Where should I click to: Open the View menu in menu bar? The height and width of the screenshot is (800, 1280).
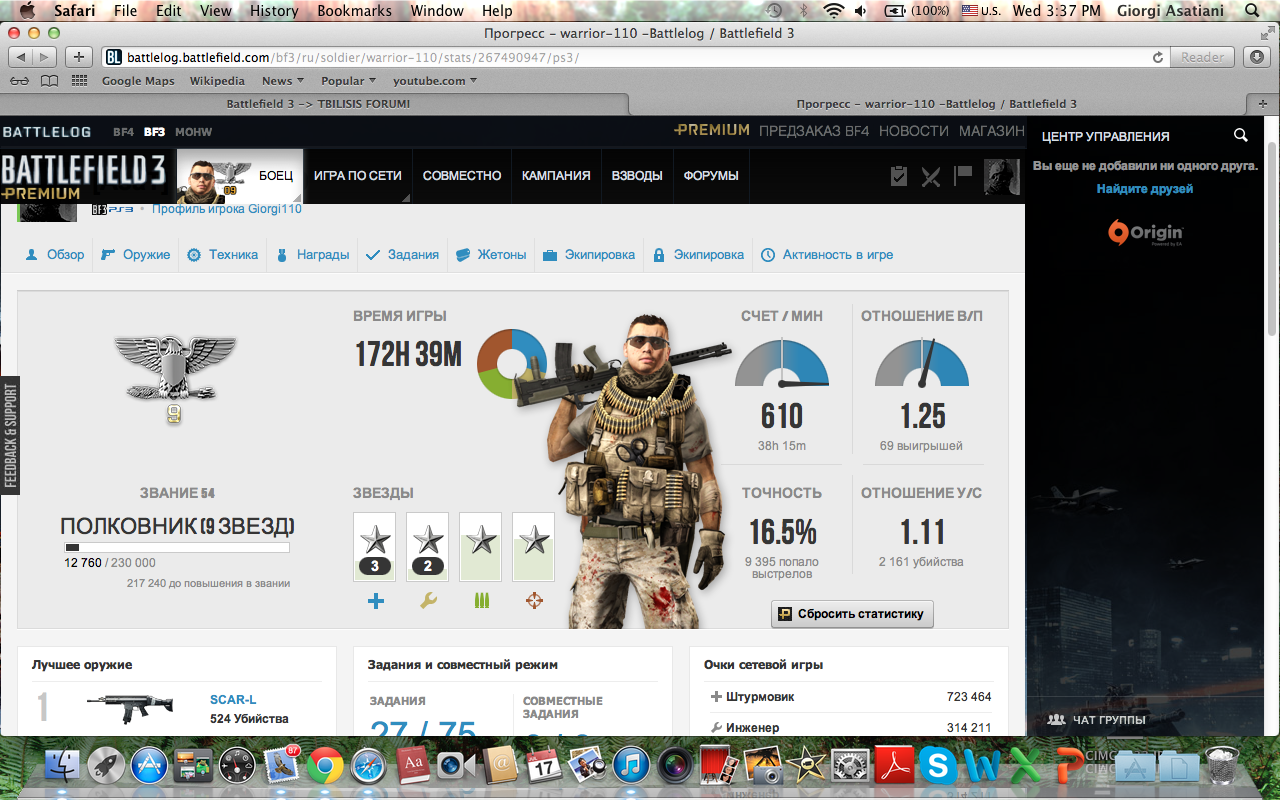pyautogui.click(x=216, y=11)
